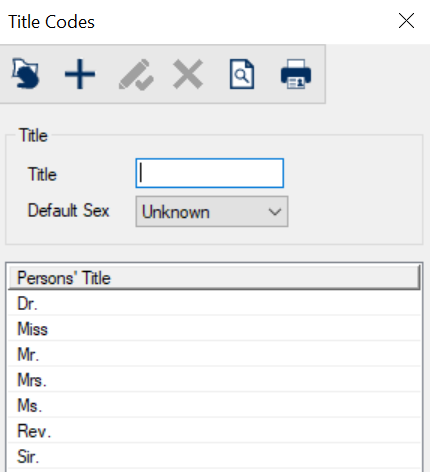Close the Title Codes window
Image resolution: width=430 pixels, height=472 pixels.
[x=406, y=21]
